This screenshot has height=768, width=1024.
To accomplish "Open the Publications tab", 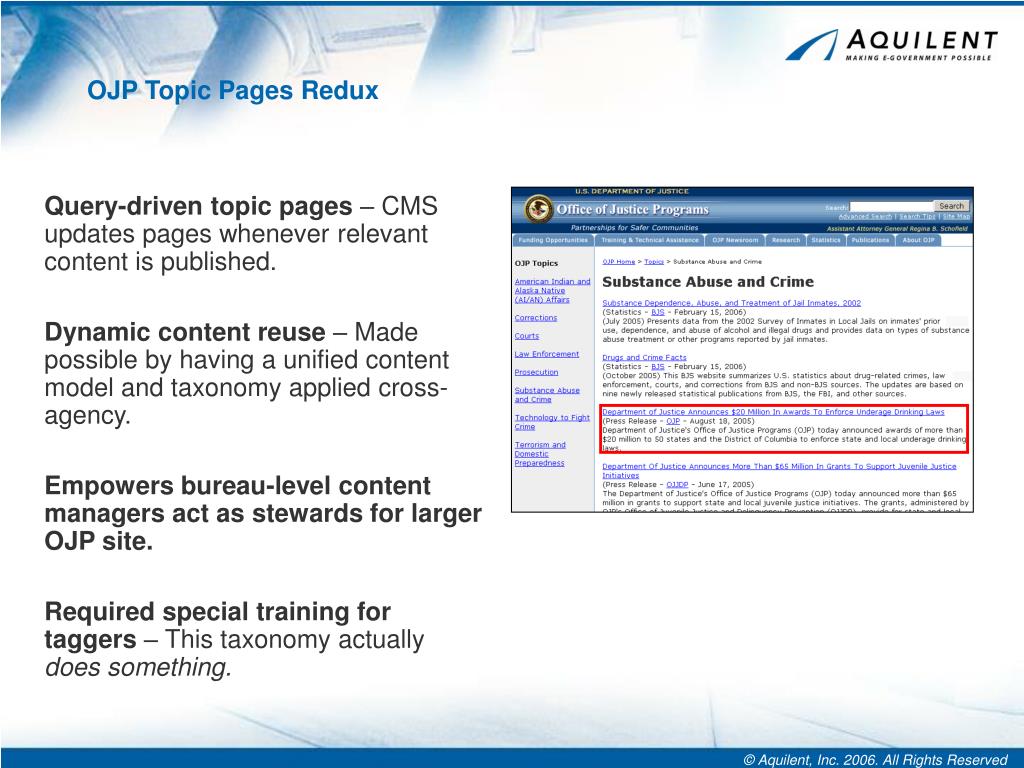I will 871,240.
